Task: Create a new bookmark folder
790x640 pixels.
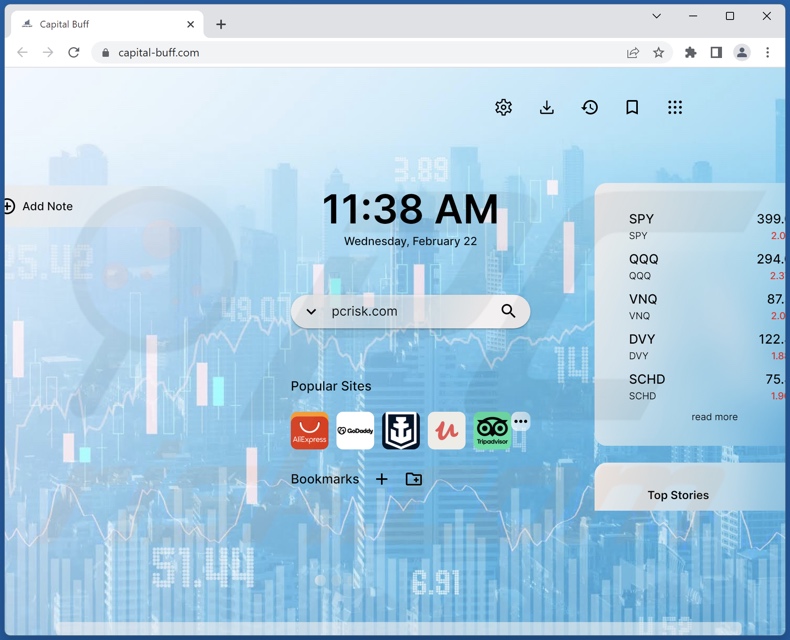Action: 413,480
